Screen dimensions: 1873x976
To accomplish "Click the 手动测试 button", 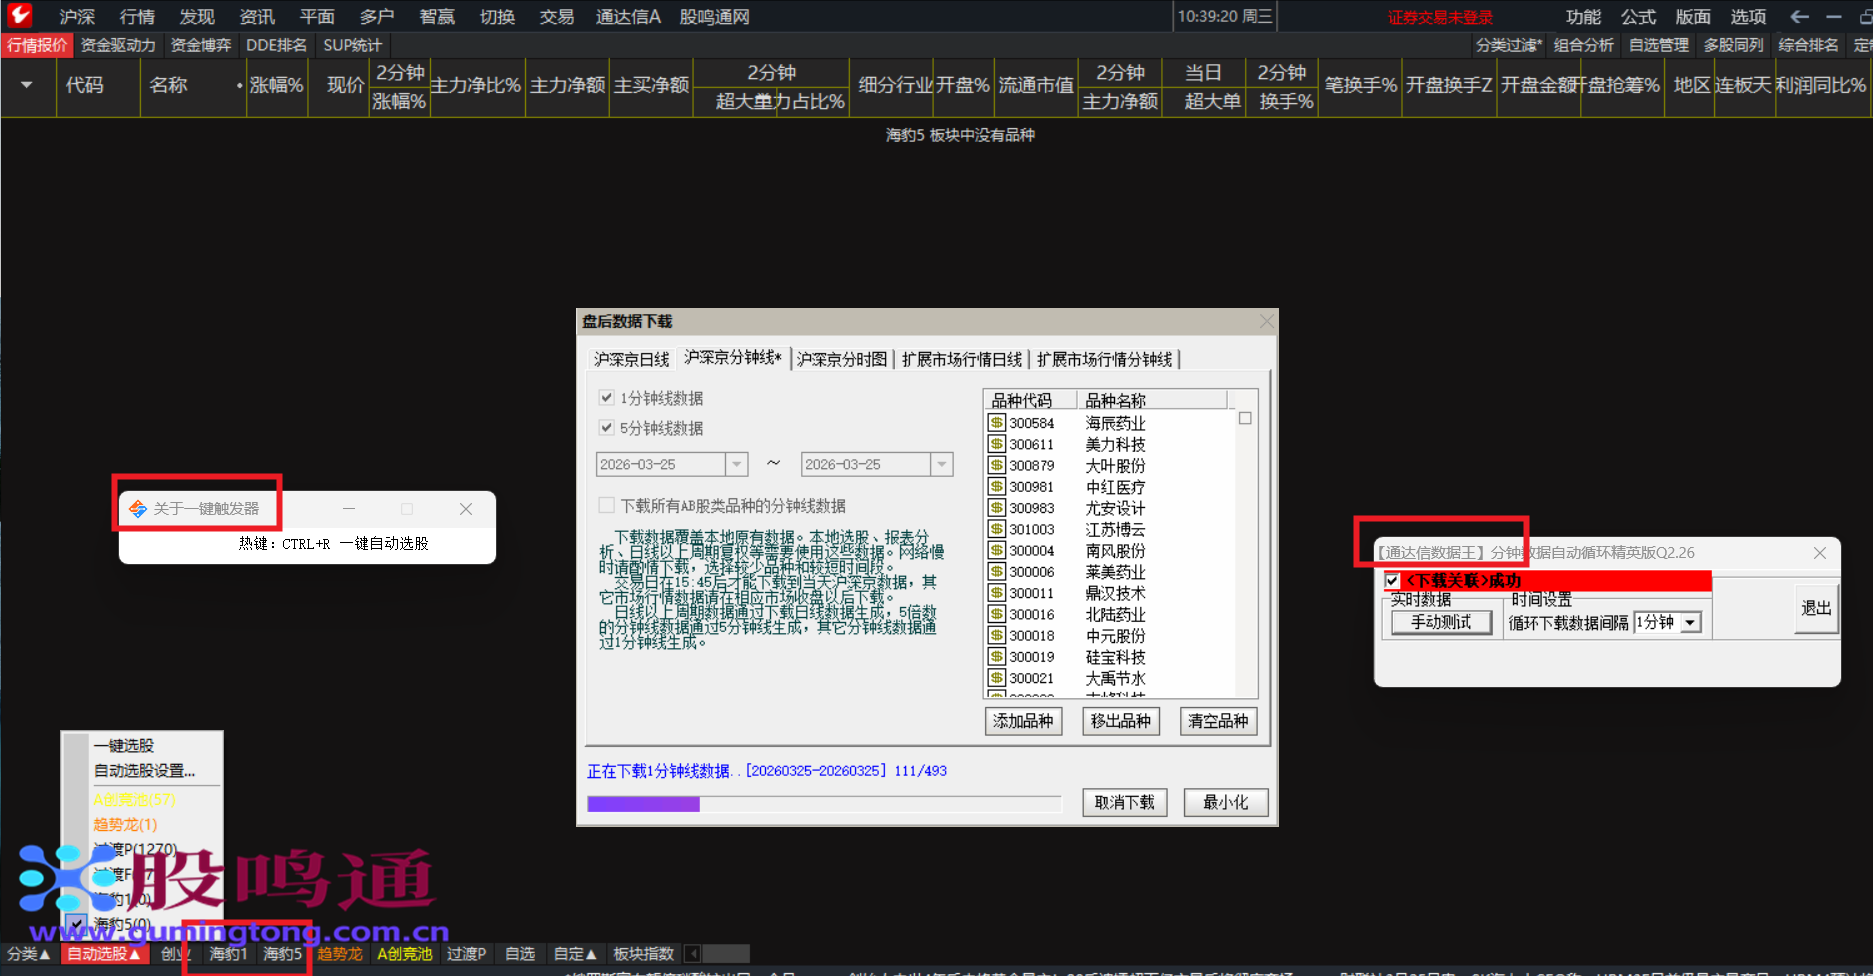I will [1441, 622].
